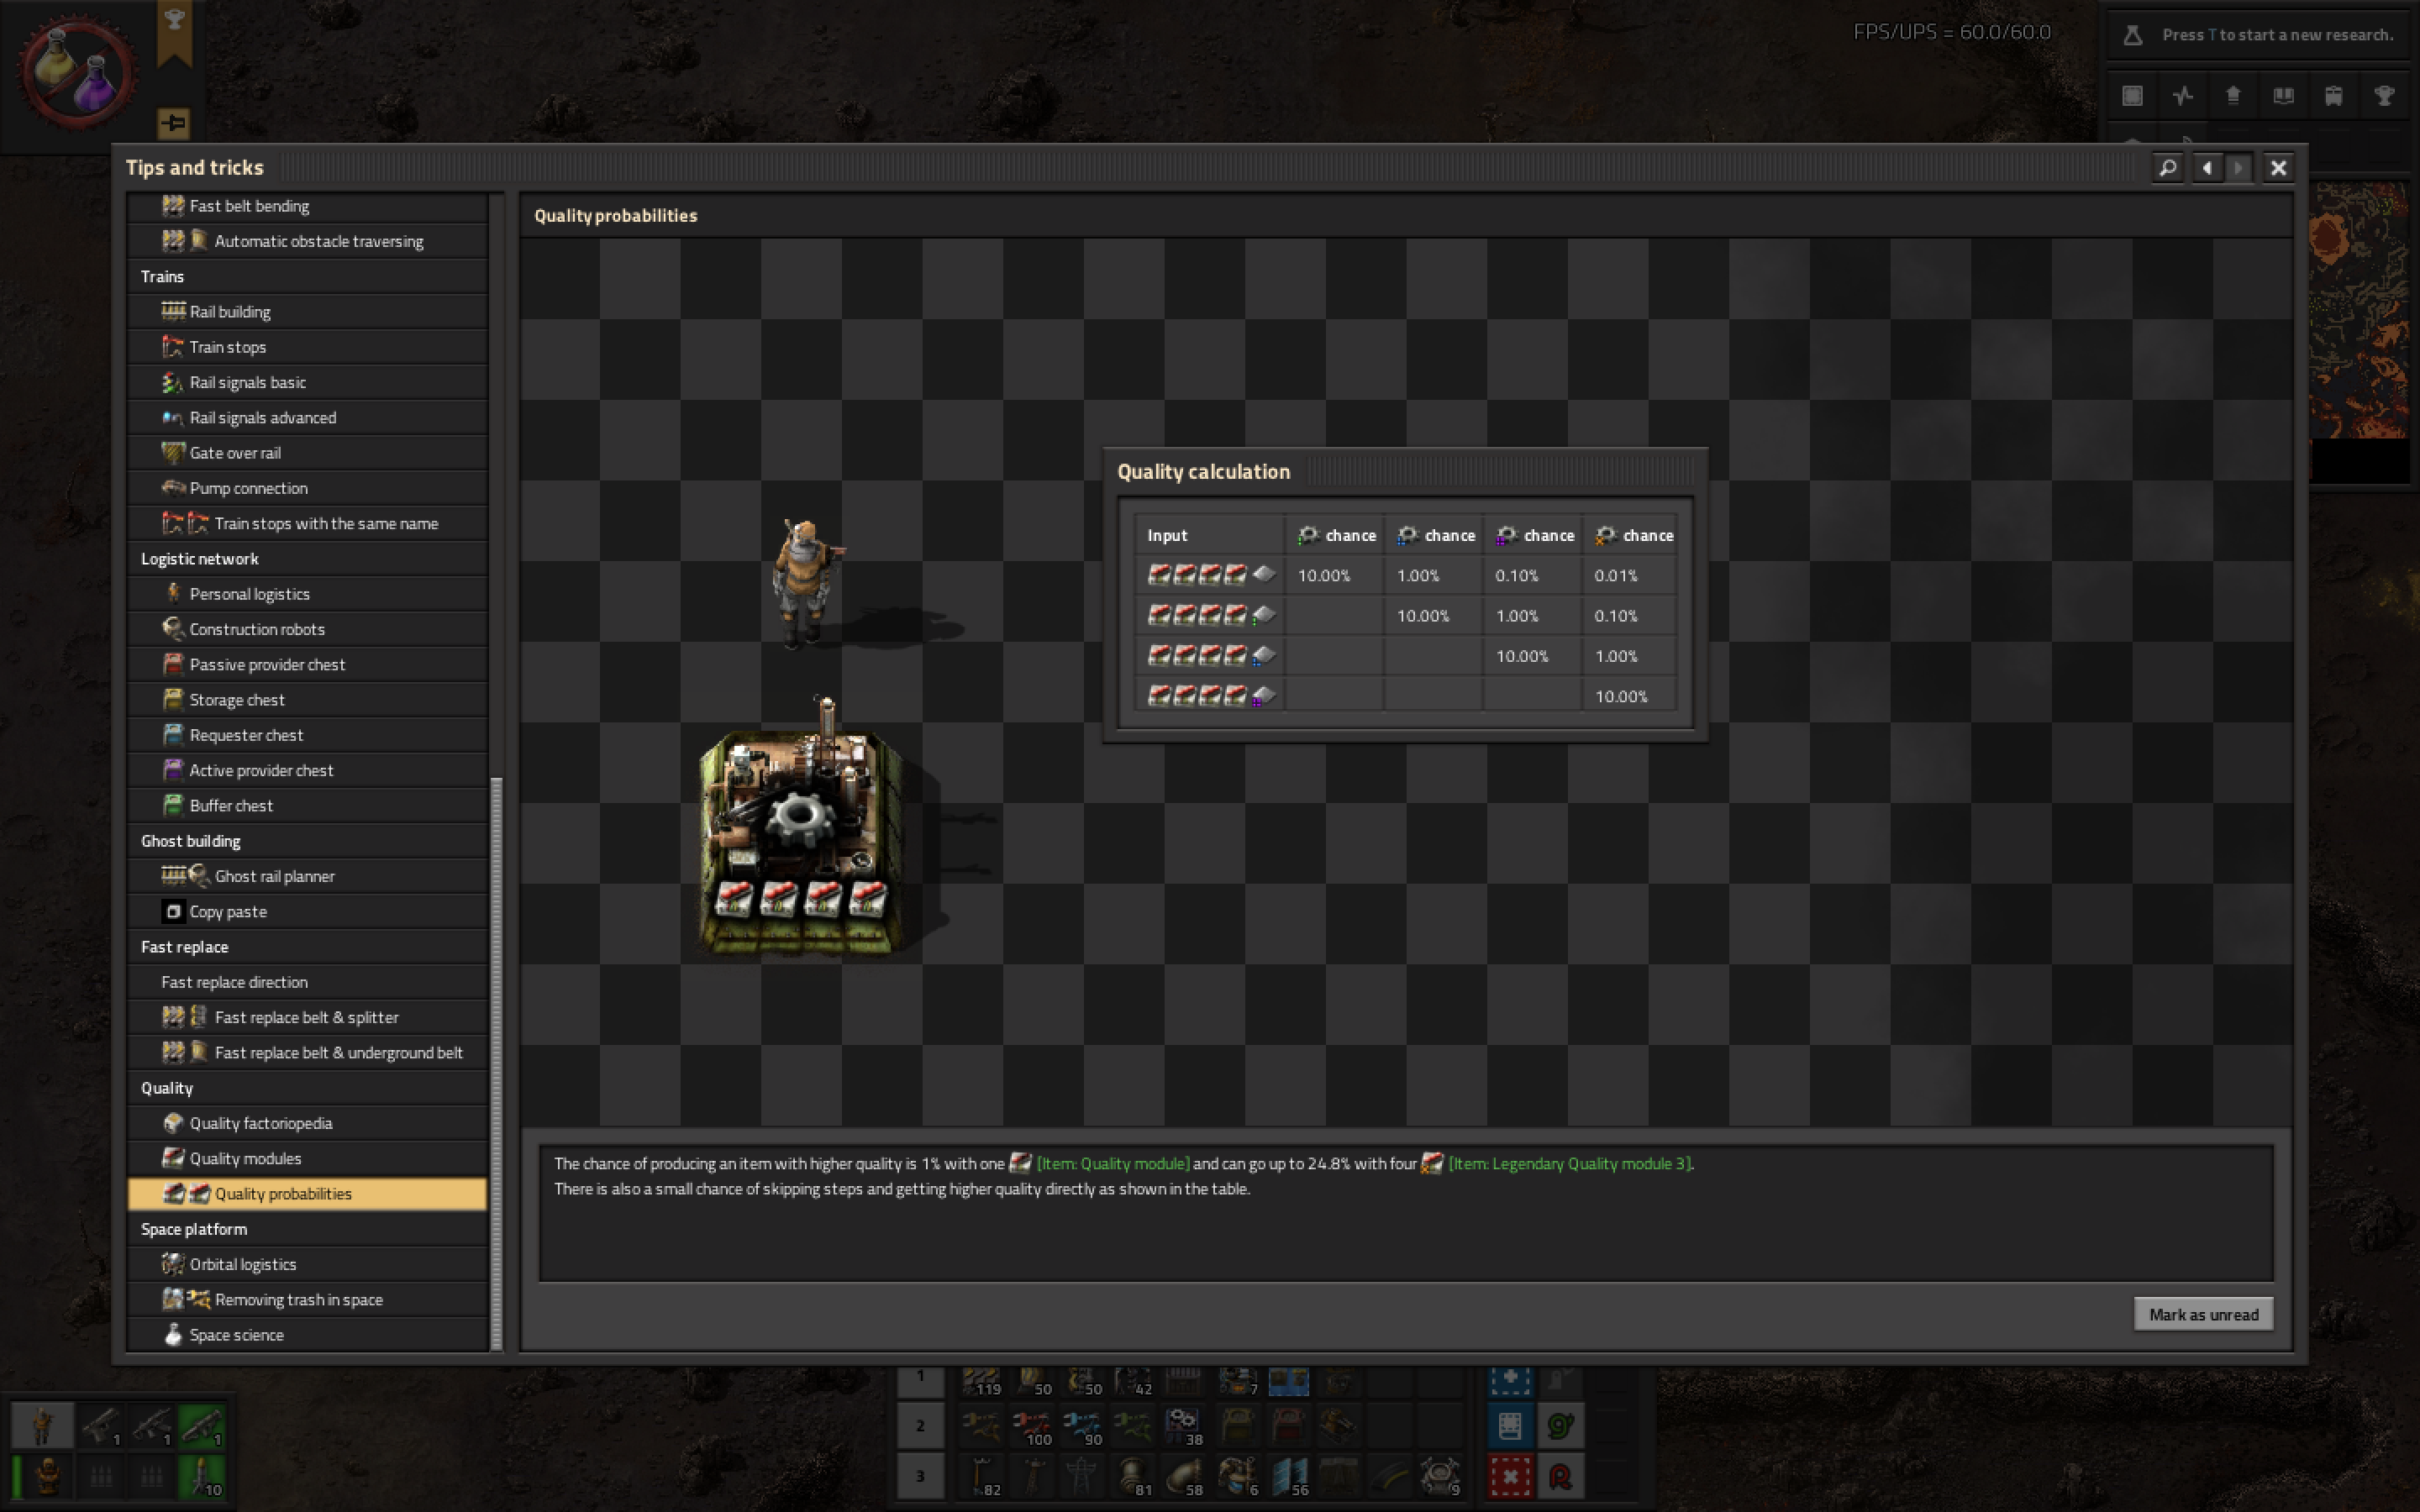Open the search magnifier in Tips and tricks

(2167, 167)
